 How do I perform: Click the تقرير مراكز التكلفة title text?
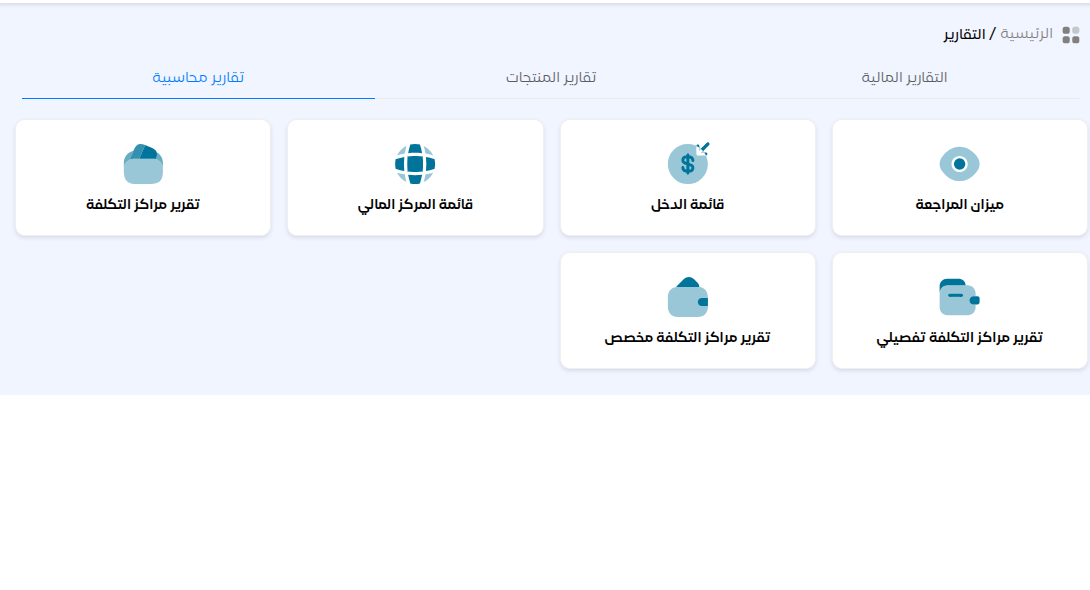tap(143, 205)
